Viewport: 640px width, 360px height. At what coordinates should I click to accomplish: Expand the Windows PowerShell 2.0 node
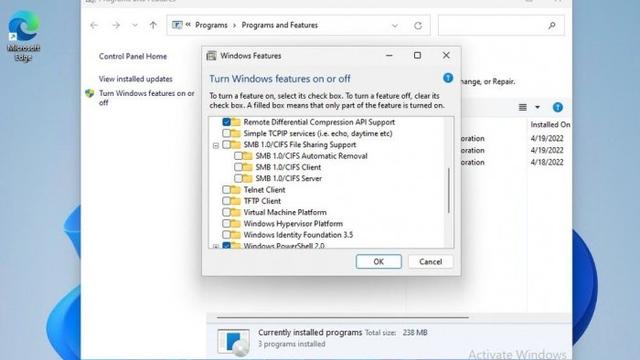tap(216, 246)
